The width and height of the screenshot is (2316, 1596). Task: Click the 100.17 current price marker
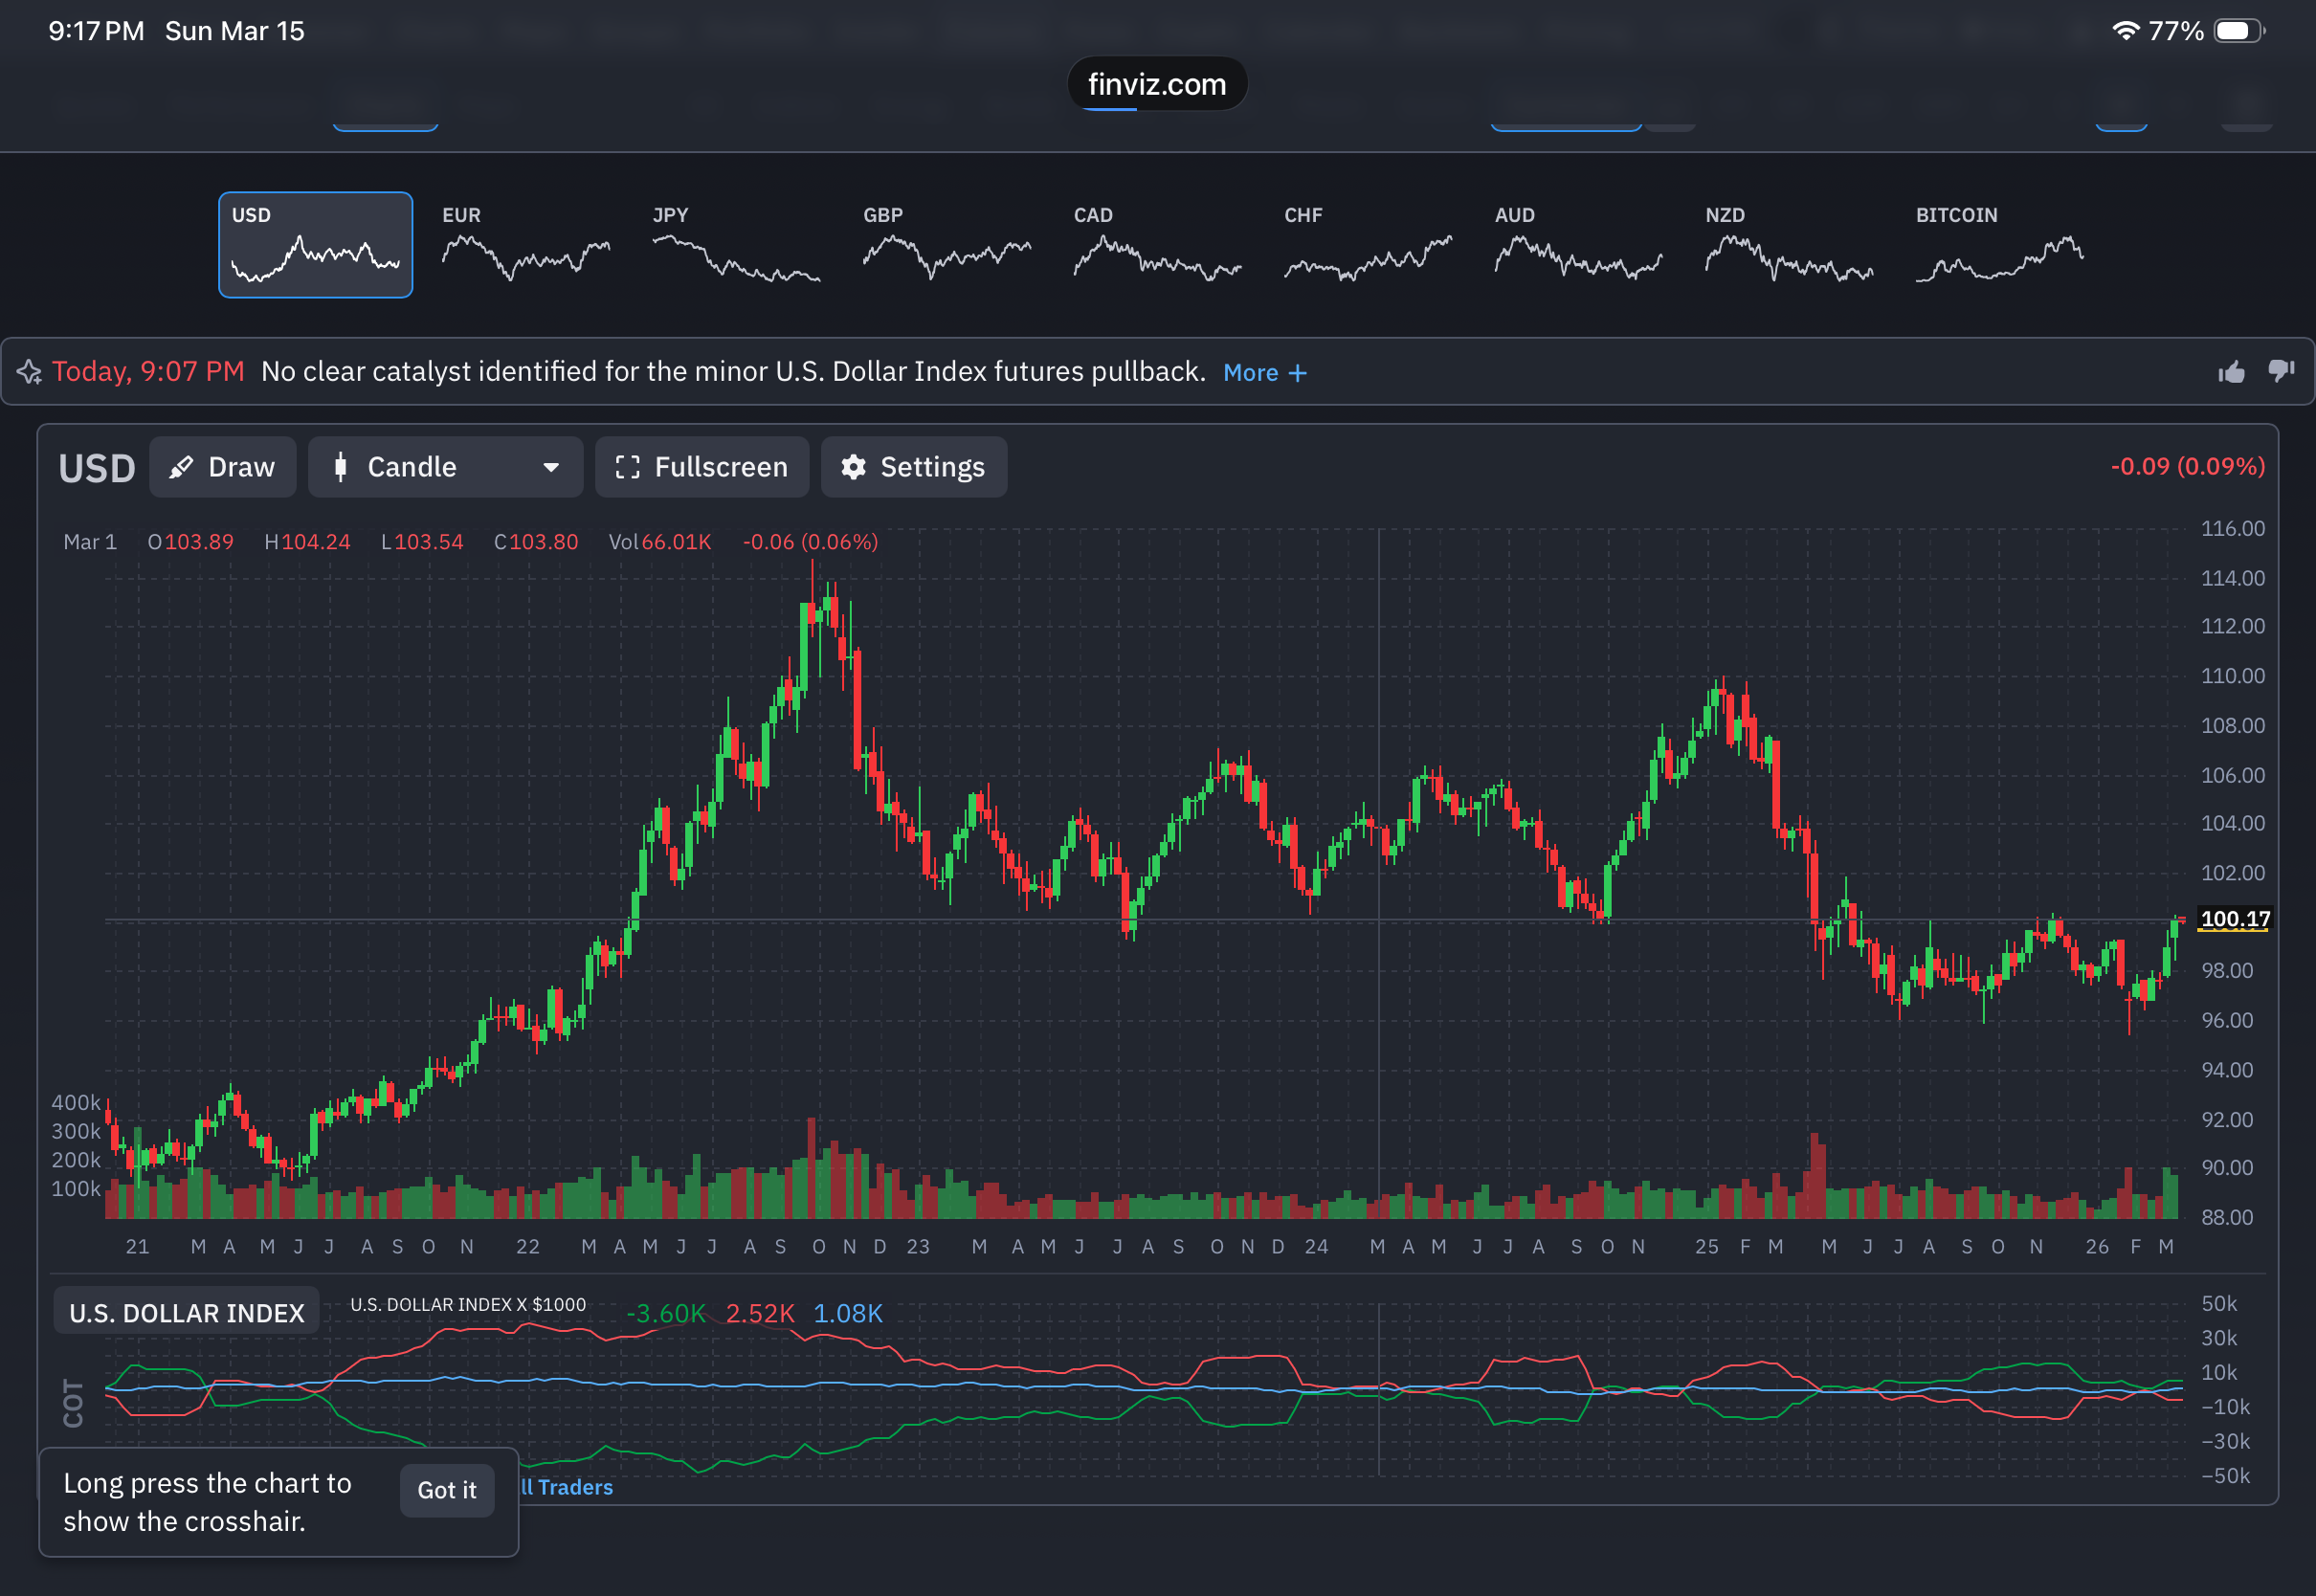coord(2235,919)
